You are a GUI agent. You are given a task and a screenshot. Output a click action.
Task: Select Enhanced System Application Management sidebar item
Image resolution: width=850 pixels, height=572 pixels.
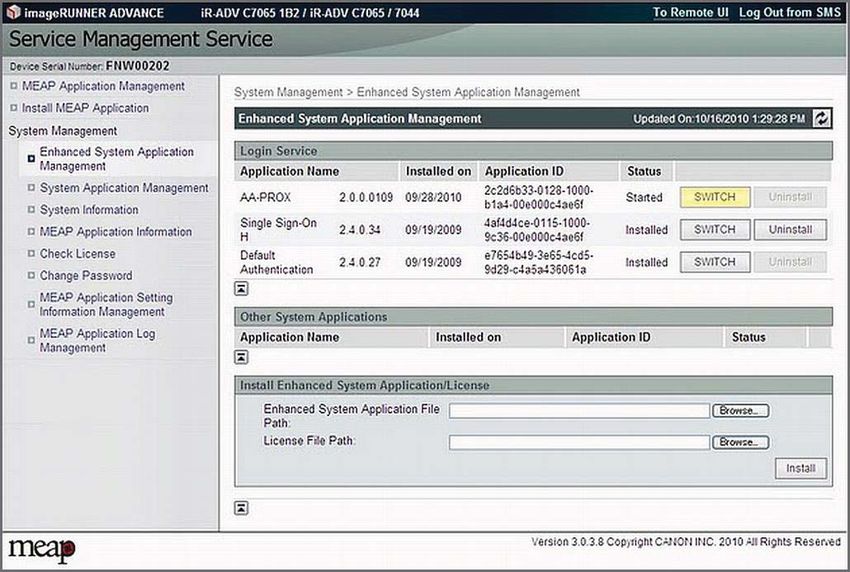[x=117, y=159]
